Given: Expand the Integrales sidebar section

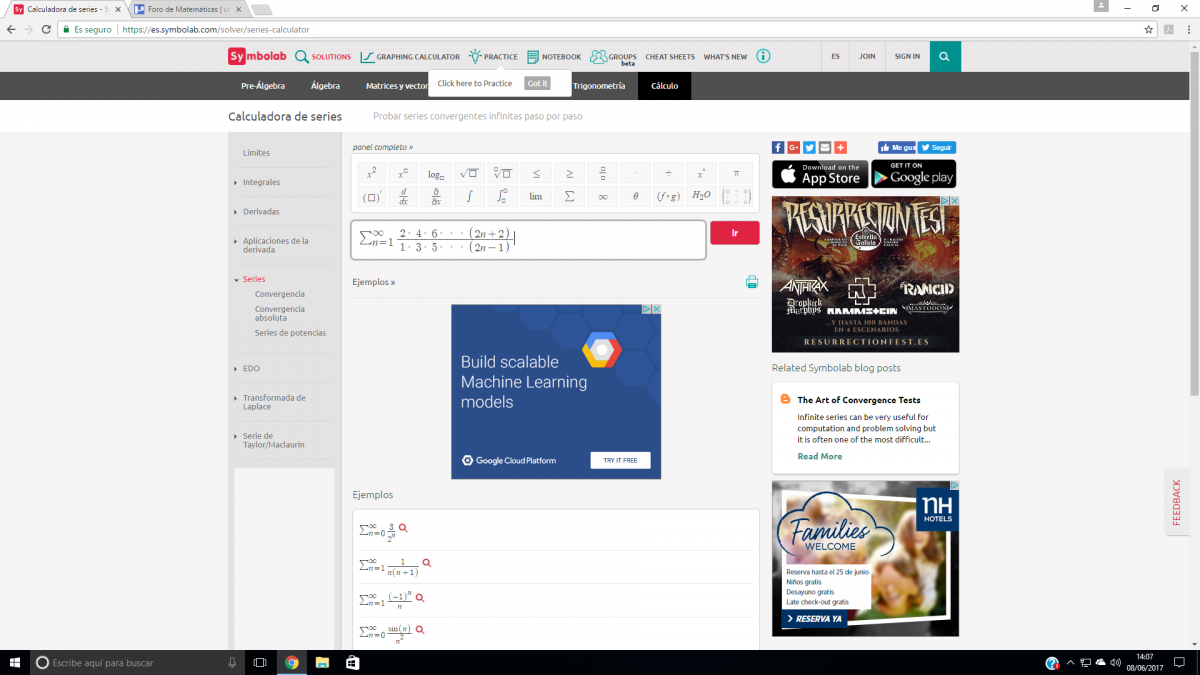Looking at the screenshot, I should [x=261, y=182].
